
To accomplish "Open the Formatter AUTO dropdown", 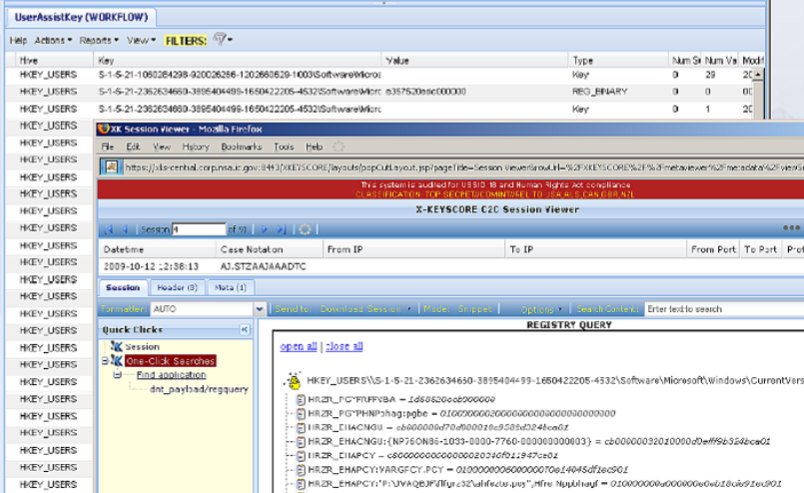I will pos(259,309).
